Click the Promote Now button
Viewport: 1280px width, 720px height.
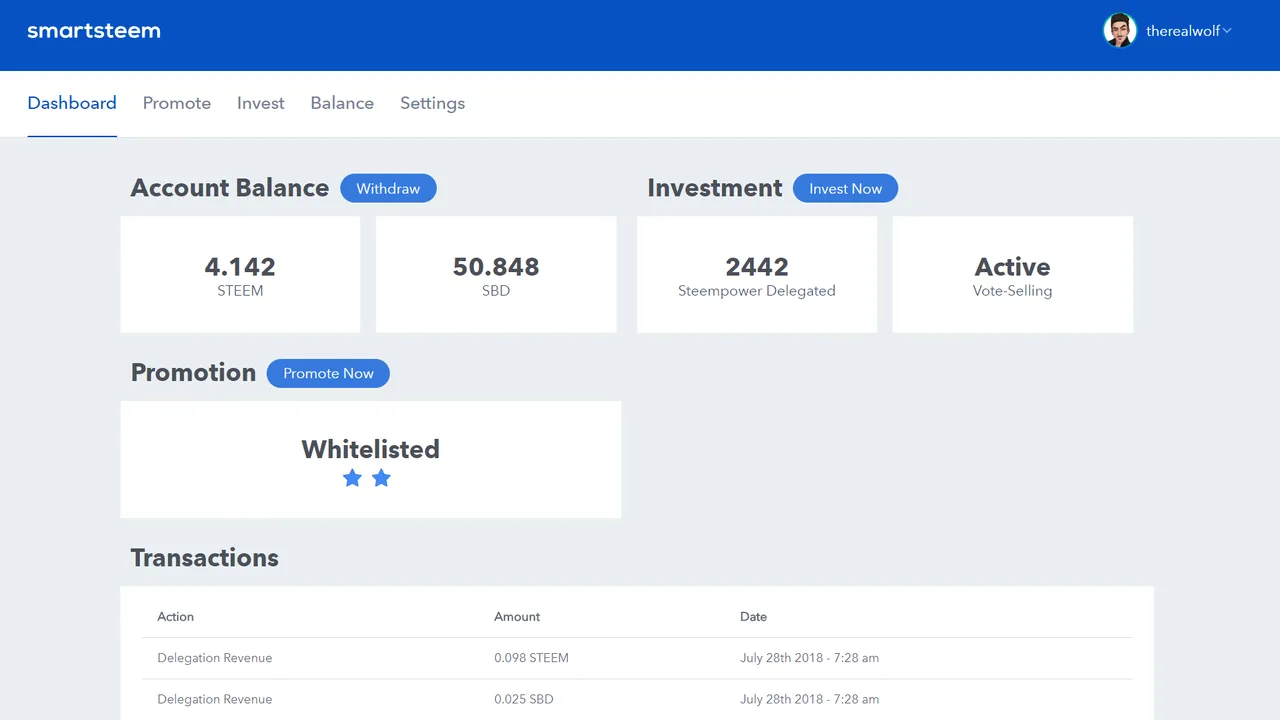click(x=328, y=373)
